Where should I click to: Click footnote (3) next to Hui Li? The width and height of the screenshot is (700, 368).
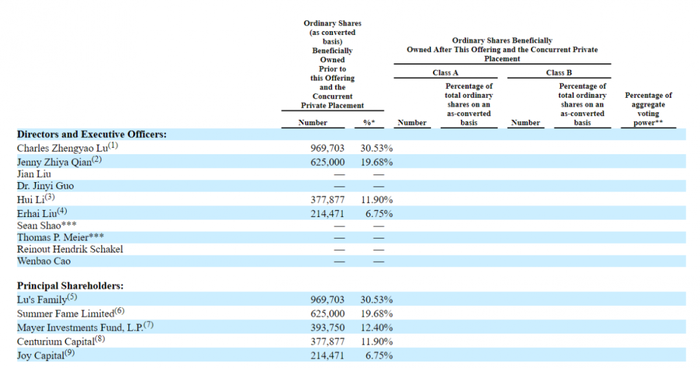click(x=50, y=197)
